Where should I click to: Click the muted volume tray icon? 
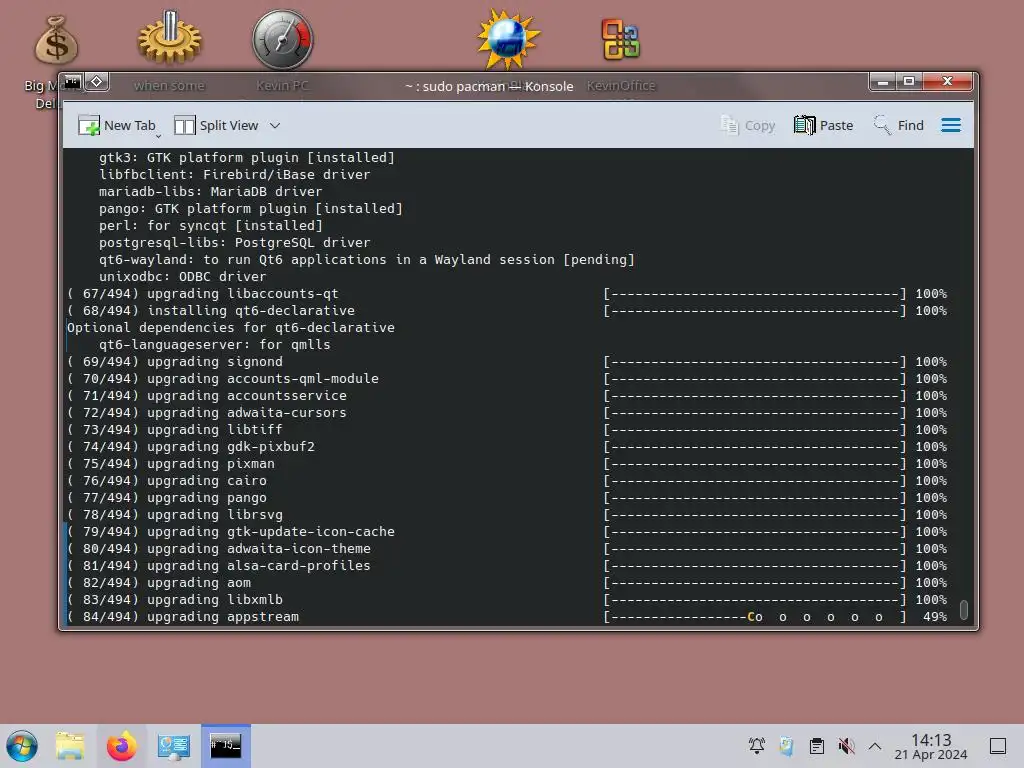pyautogui.click(x=846, y=746)
